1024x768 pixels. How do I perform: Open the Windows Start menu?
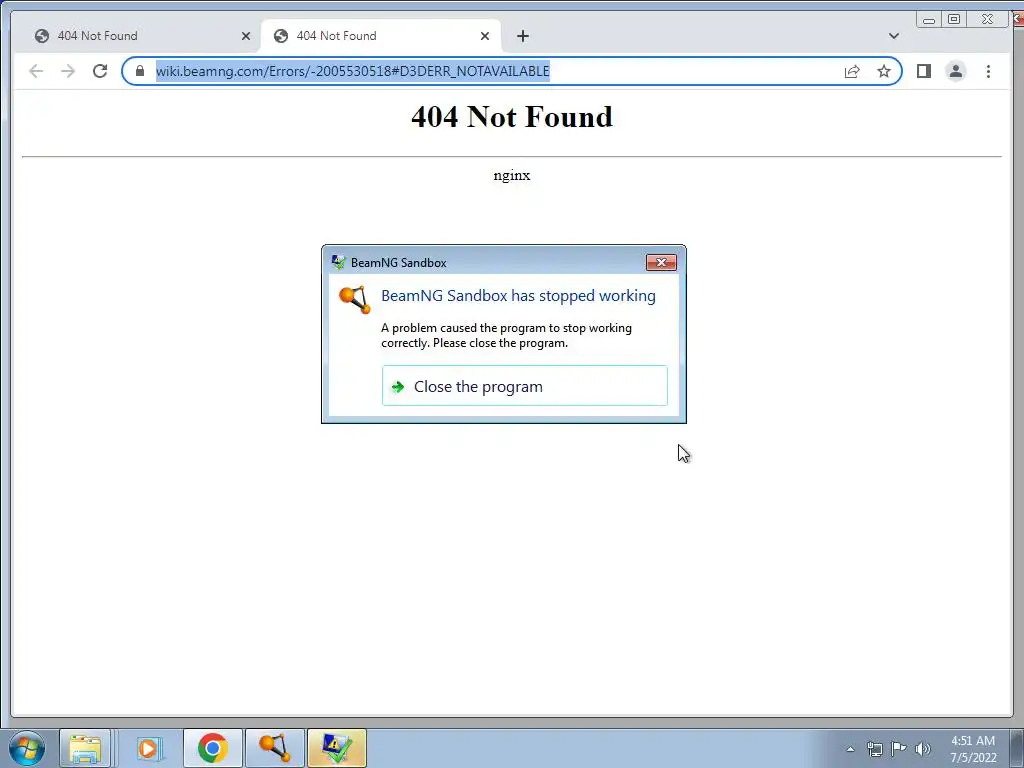pos(27,748)
